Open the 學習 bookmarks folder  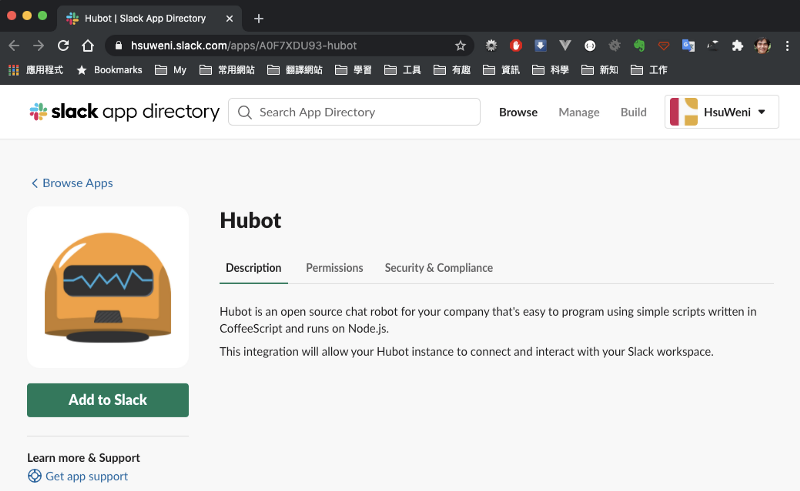[353, 70]
